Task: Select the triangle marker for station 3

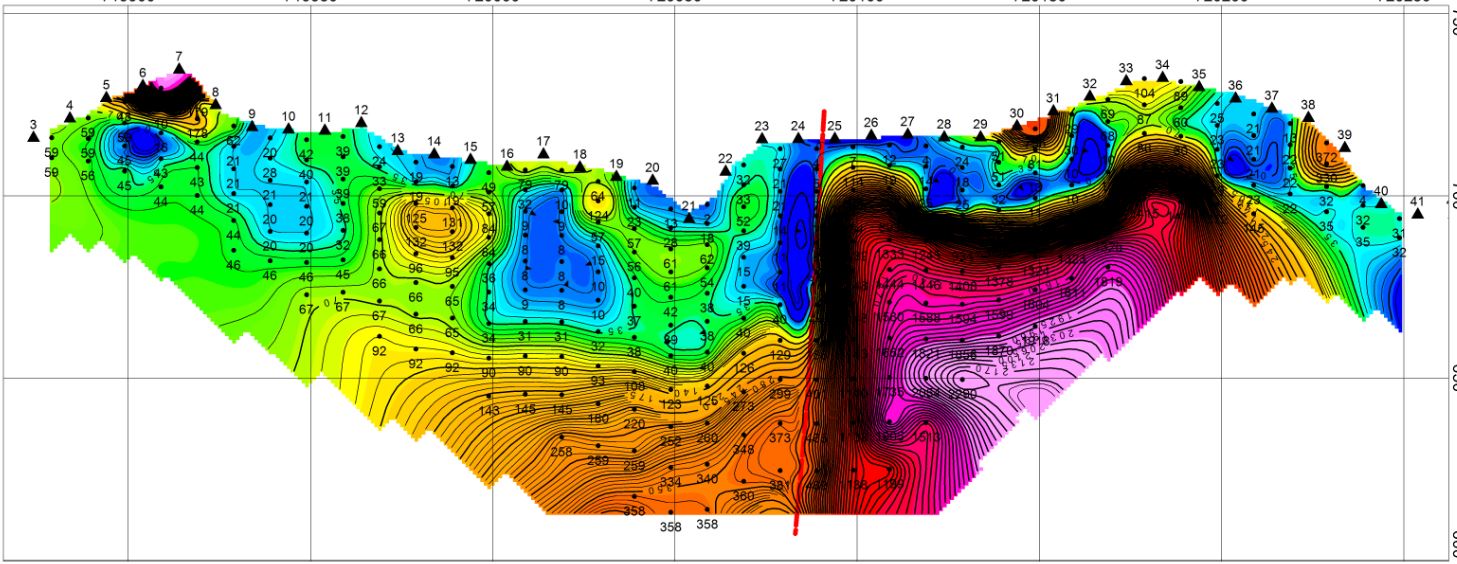Action: [33, 137]
